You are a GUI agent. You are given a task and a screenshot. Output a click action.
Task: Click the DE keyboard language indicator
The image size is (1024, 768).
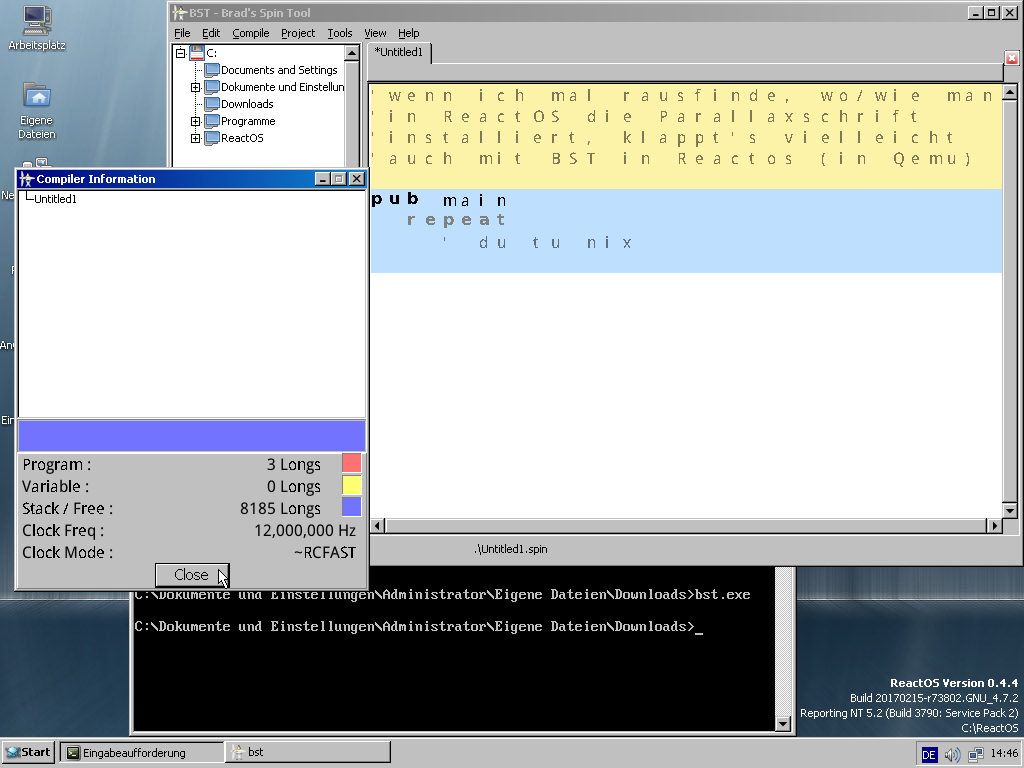point(929,754)
